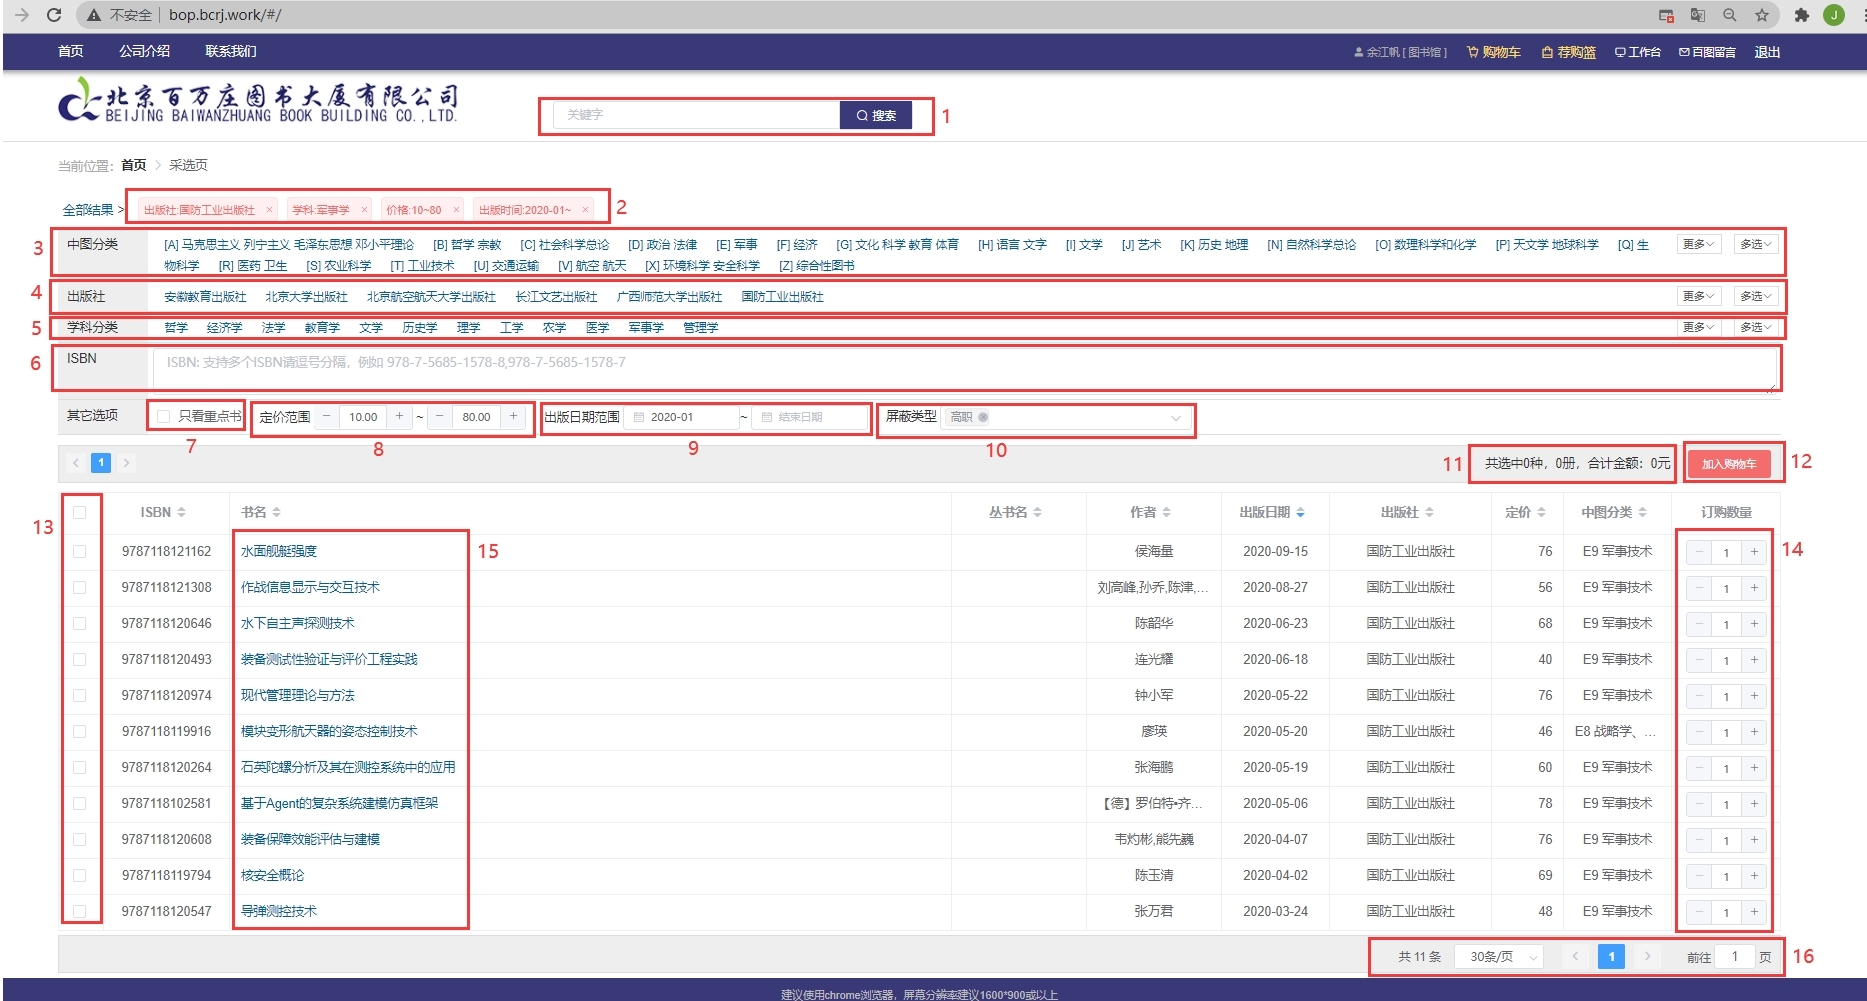Viewport: 1867px width, 1001px height.
Task: Open browser extensions puzzle icon
Action: [x=1802, y=15]
